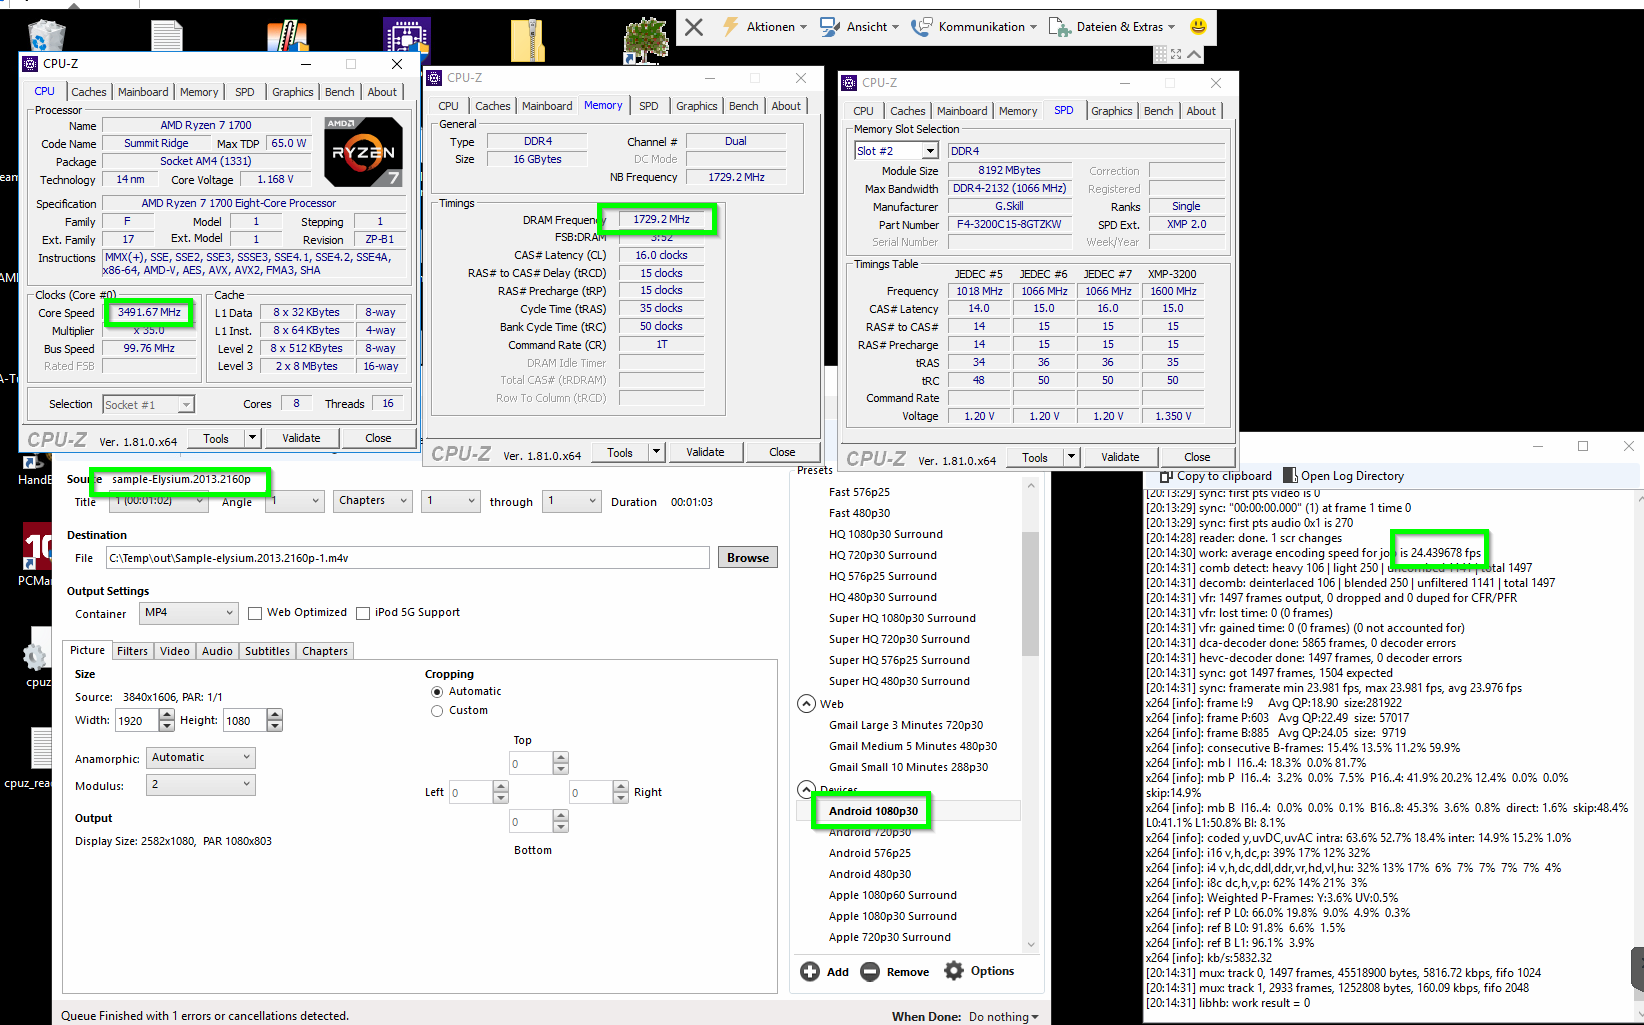The width and height of the screenshot is (1644, 1025).
Task: Click the CPU-Z title icon in first window
Action: coord(30,64)
